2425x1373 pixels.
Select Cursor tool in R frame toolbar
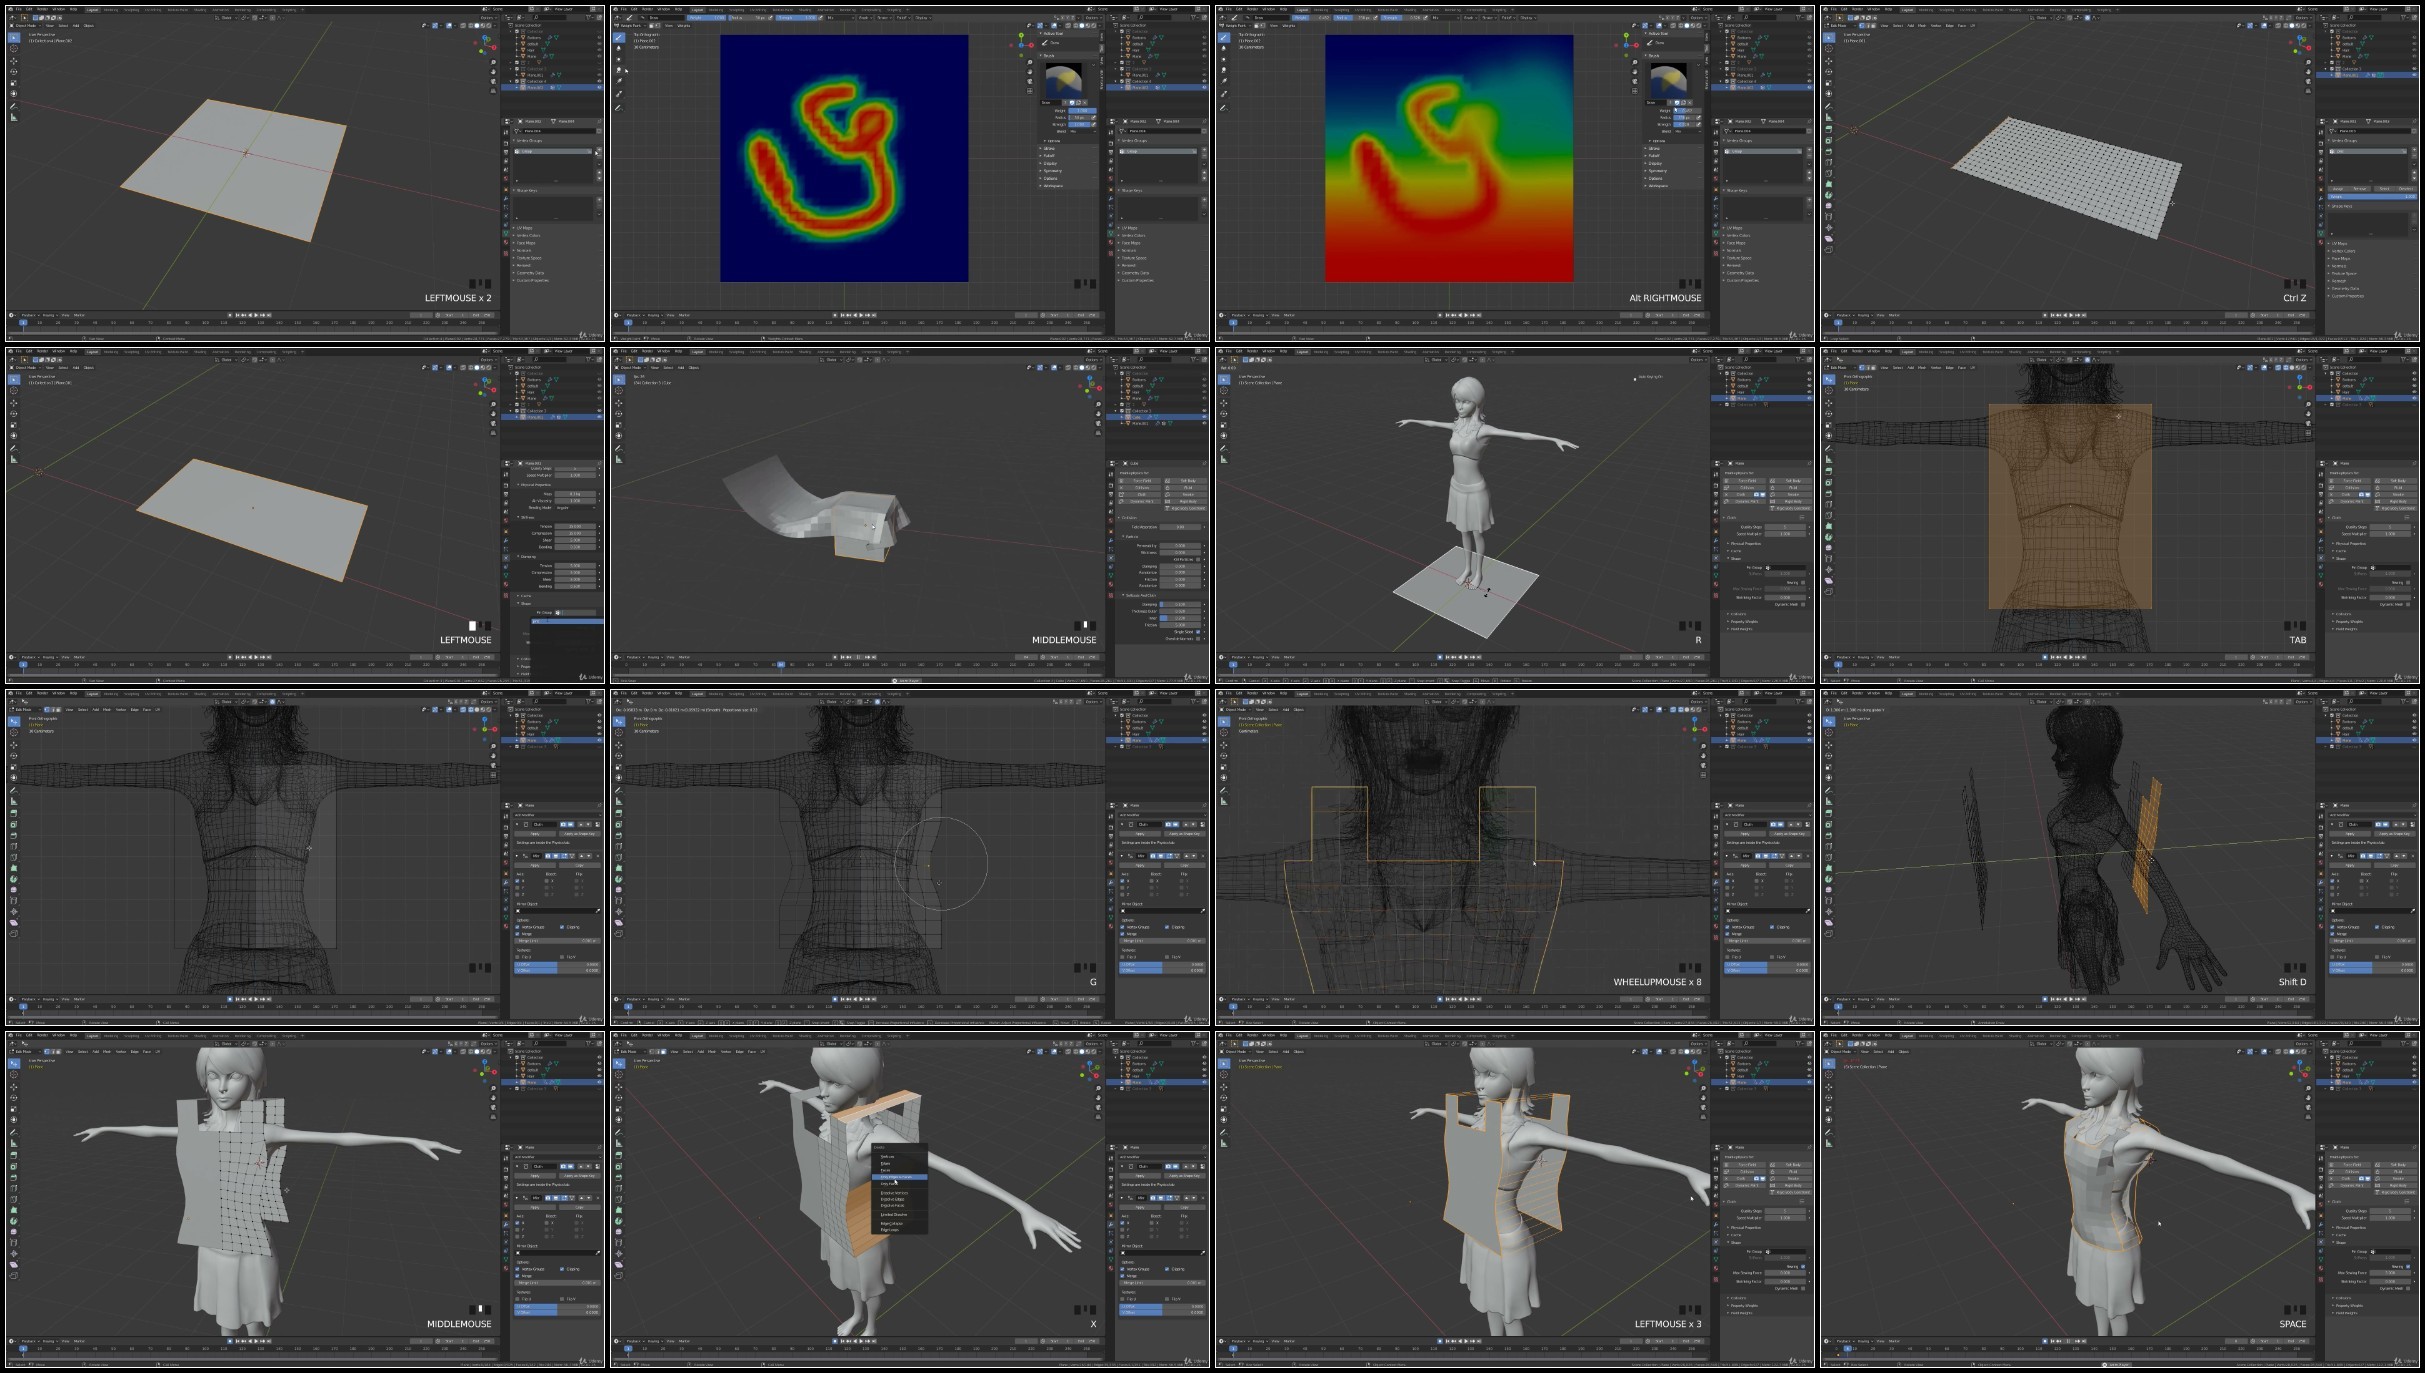click(x=1224, y=390)
